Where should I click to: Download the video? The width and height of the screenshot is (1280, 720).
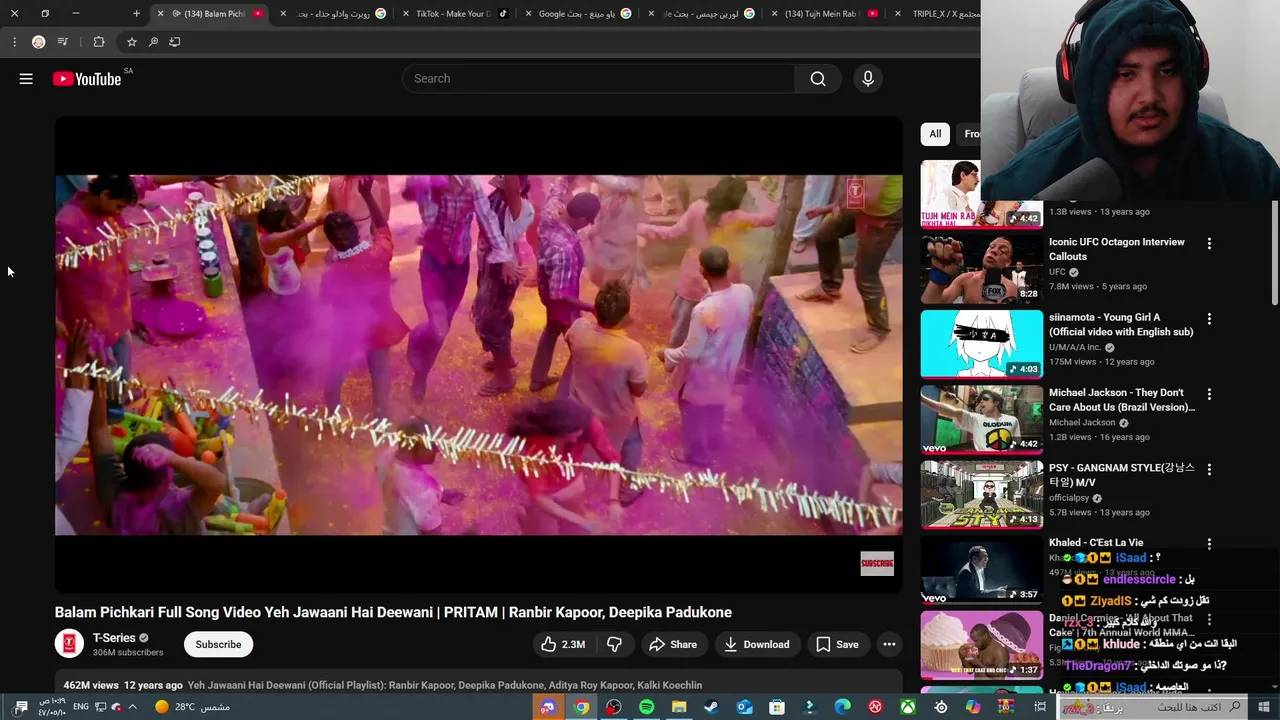(757, 644)
